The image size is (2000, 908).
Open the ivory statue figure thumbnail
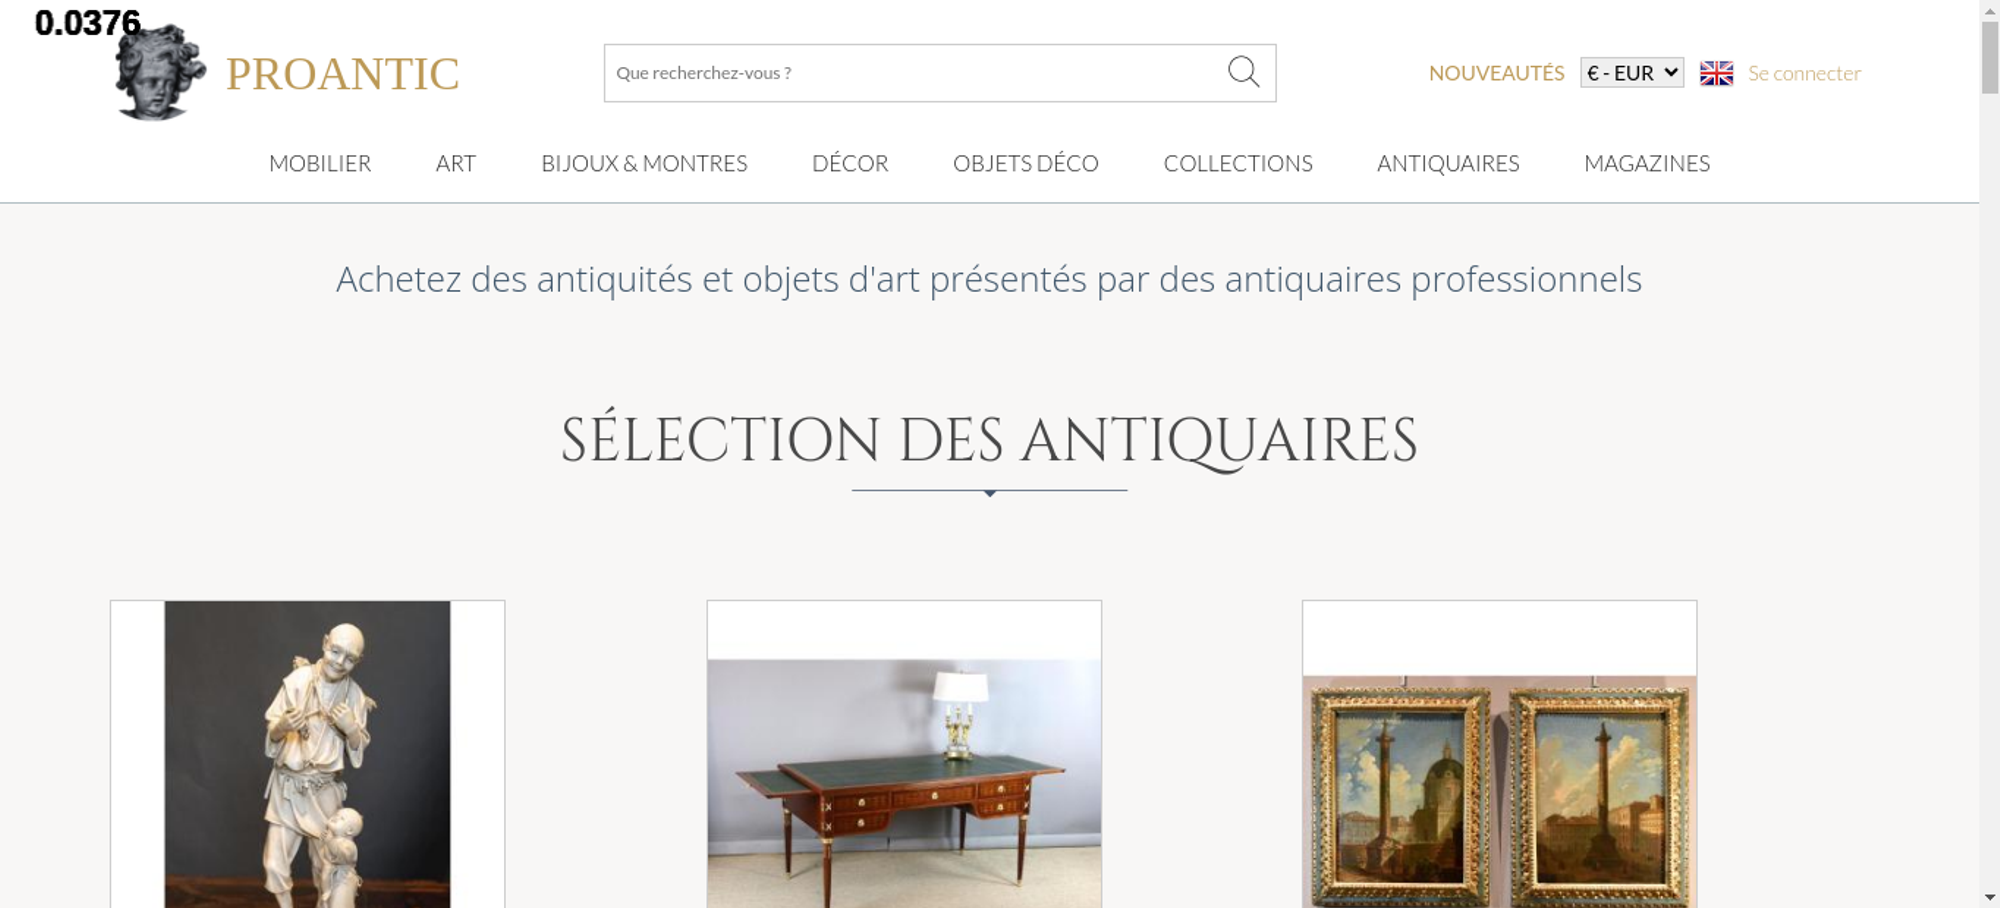307,754
